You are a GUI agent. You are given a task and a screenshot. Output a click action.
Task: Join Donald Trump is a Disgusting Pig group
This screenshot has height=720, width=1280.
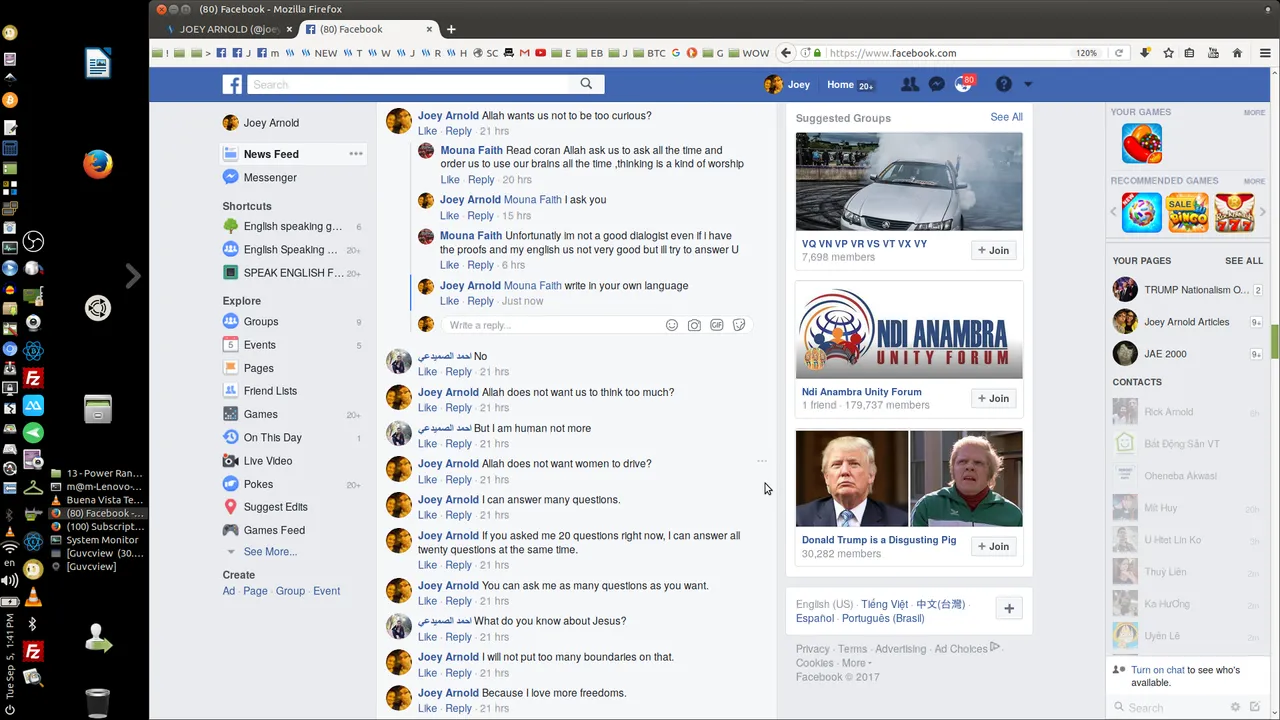993,546
